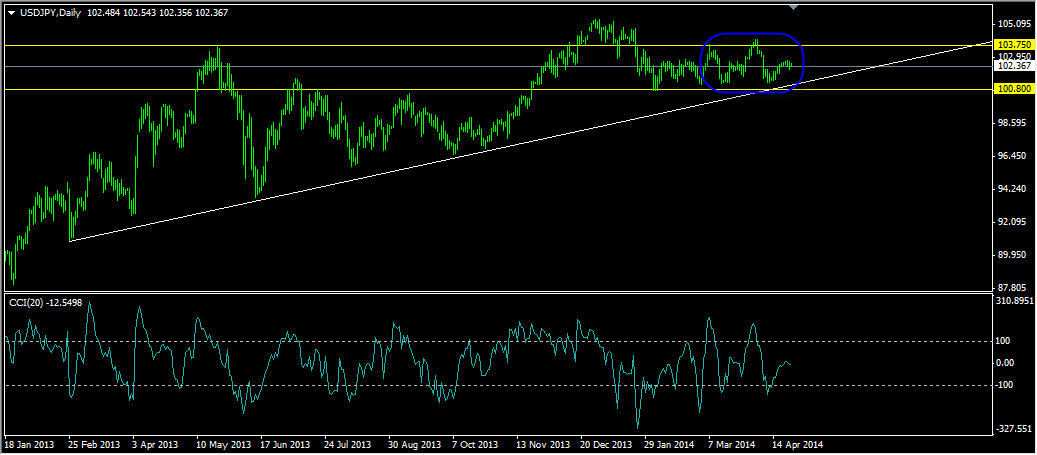This screenshot has height=455, width=1037.
Task: Click the 14 Apr 2014 date label
Action: (x=796, y=444)
